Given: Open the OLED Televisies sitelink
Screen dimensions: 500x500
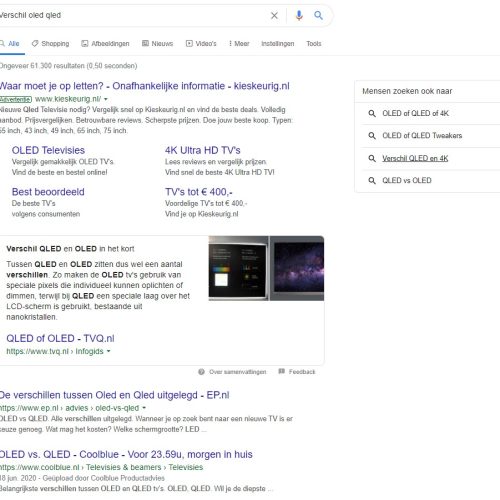Looking at the screenshot, I should [x=48, y=150].
